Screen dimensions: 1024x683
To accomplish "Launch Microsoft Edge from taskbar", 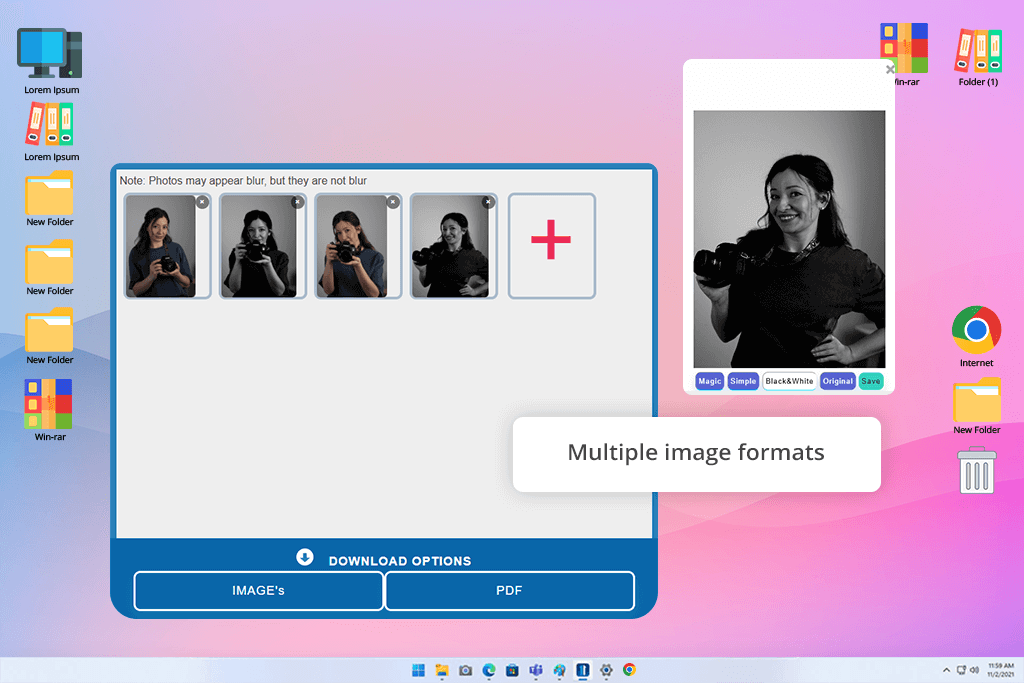I will 489,670.
